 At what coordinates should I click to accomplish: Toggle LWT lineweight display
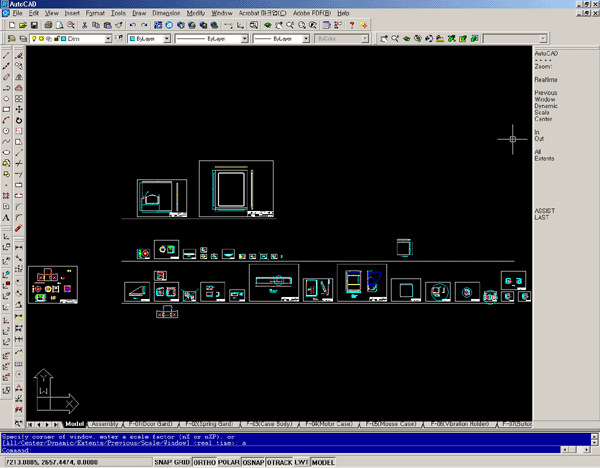pos(302,462)
